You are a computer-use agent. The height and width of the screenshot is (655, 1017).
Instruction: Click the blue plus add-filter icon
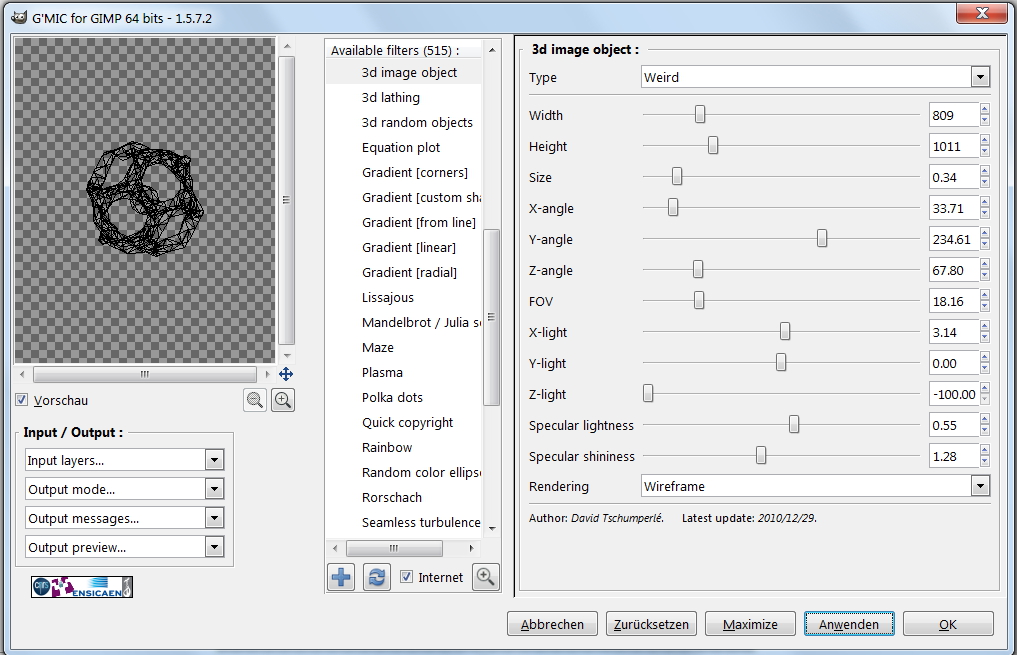click(x=341, y=577)
